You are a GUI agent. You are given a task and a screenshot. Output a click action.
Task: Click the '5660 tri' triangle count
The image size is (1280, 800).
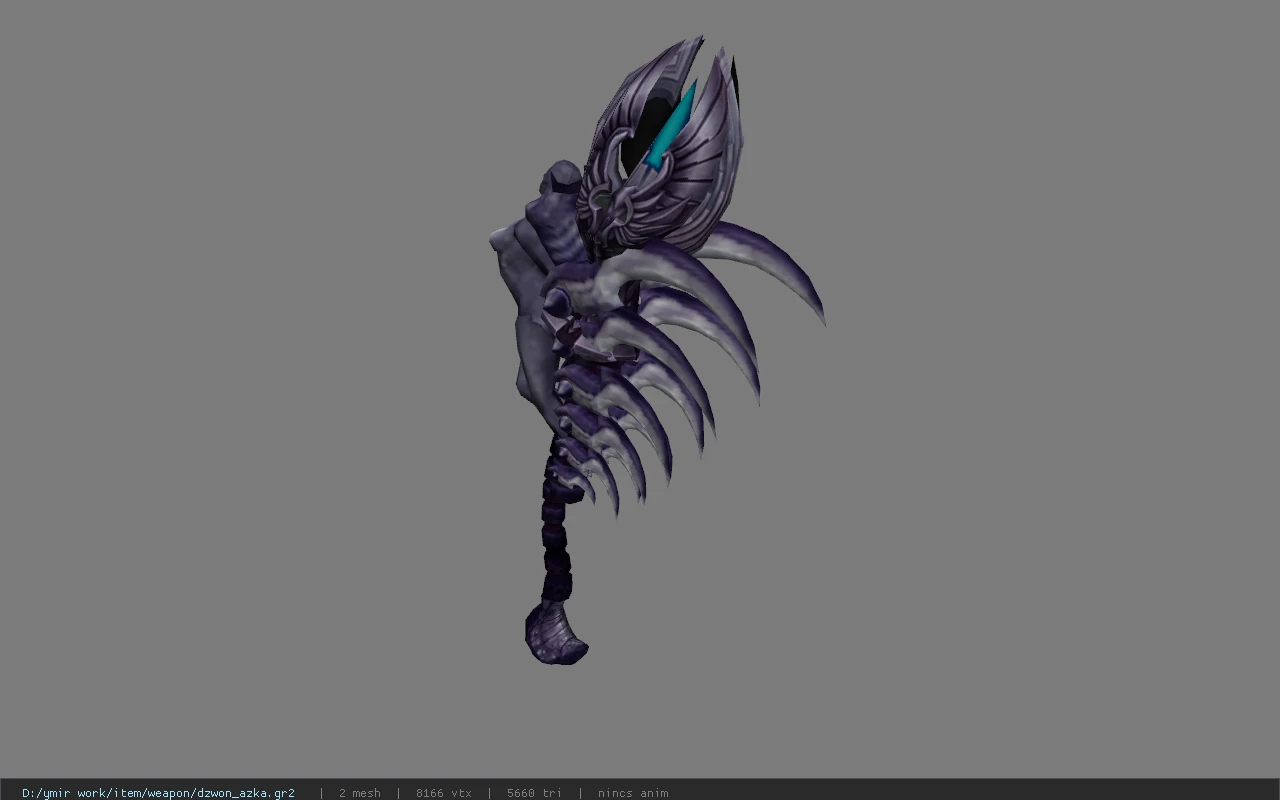[534, 793]
